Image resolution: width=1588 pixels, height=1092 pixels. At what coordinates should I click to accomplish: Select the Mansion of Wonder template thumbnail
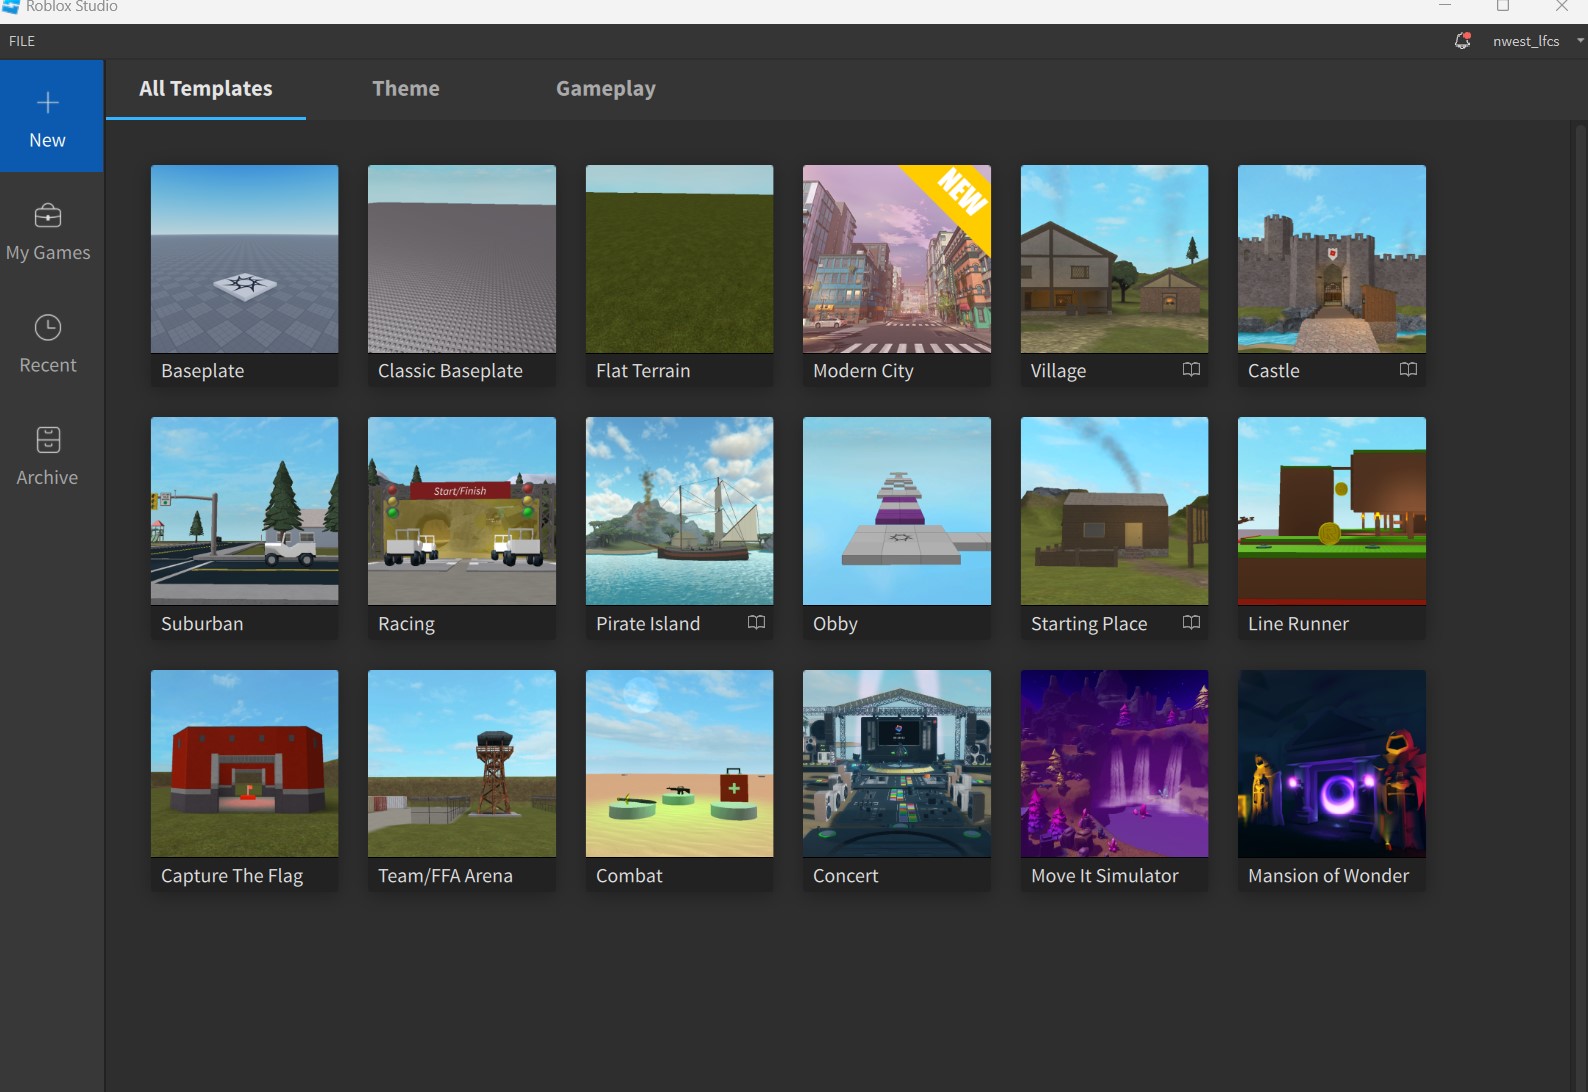click(1332, 764)
